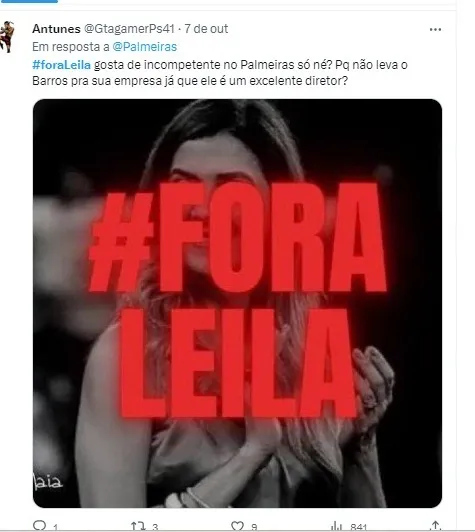The height and width of the screenshot is (532, 475).
Task: Click the watermark signature in image corner
Action: (x=48, y=482)
